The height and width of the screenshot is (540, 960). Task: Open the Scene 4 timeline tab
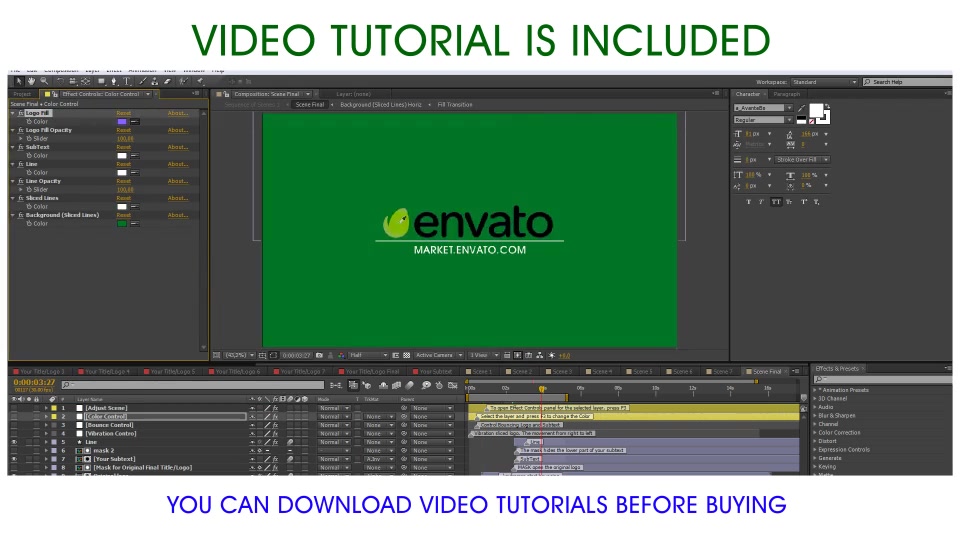(x=599, y=372)
